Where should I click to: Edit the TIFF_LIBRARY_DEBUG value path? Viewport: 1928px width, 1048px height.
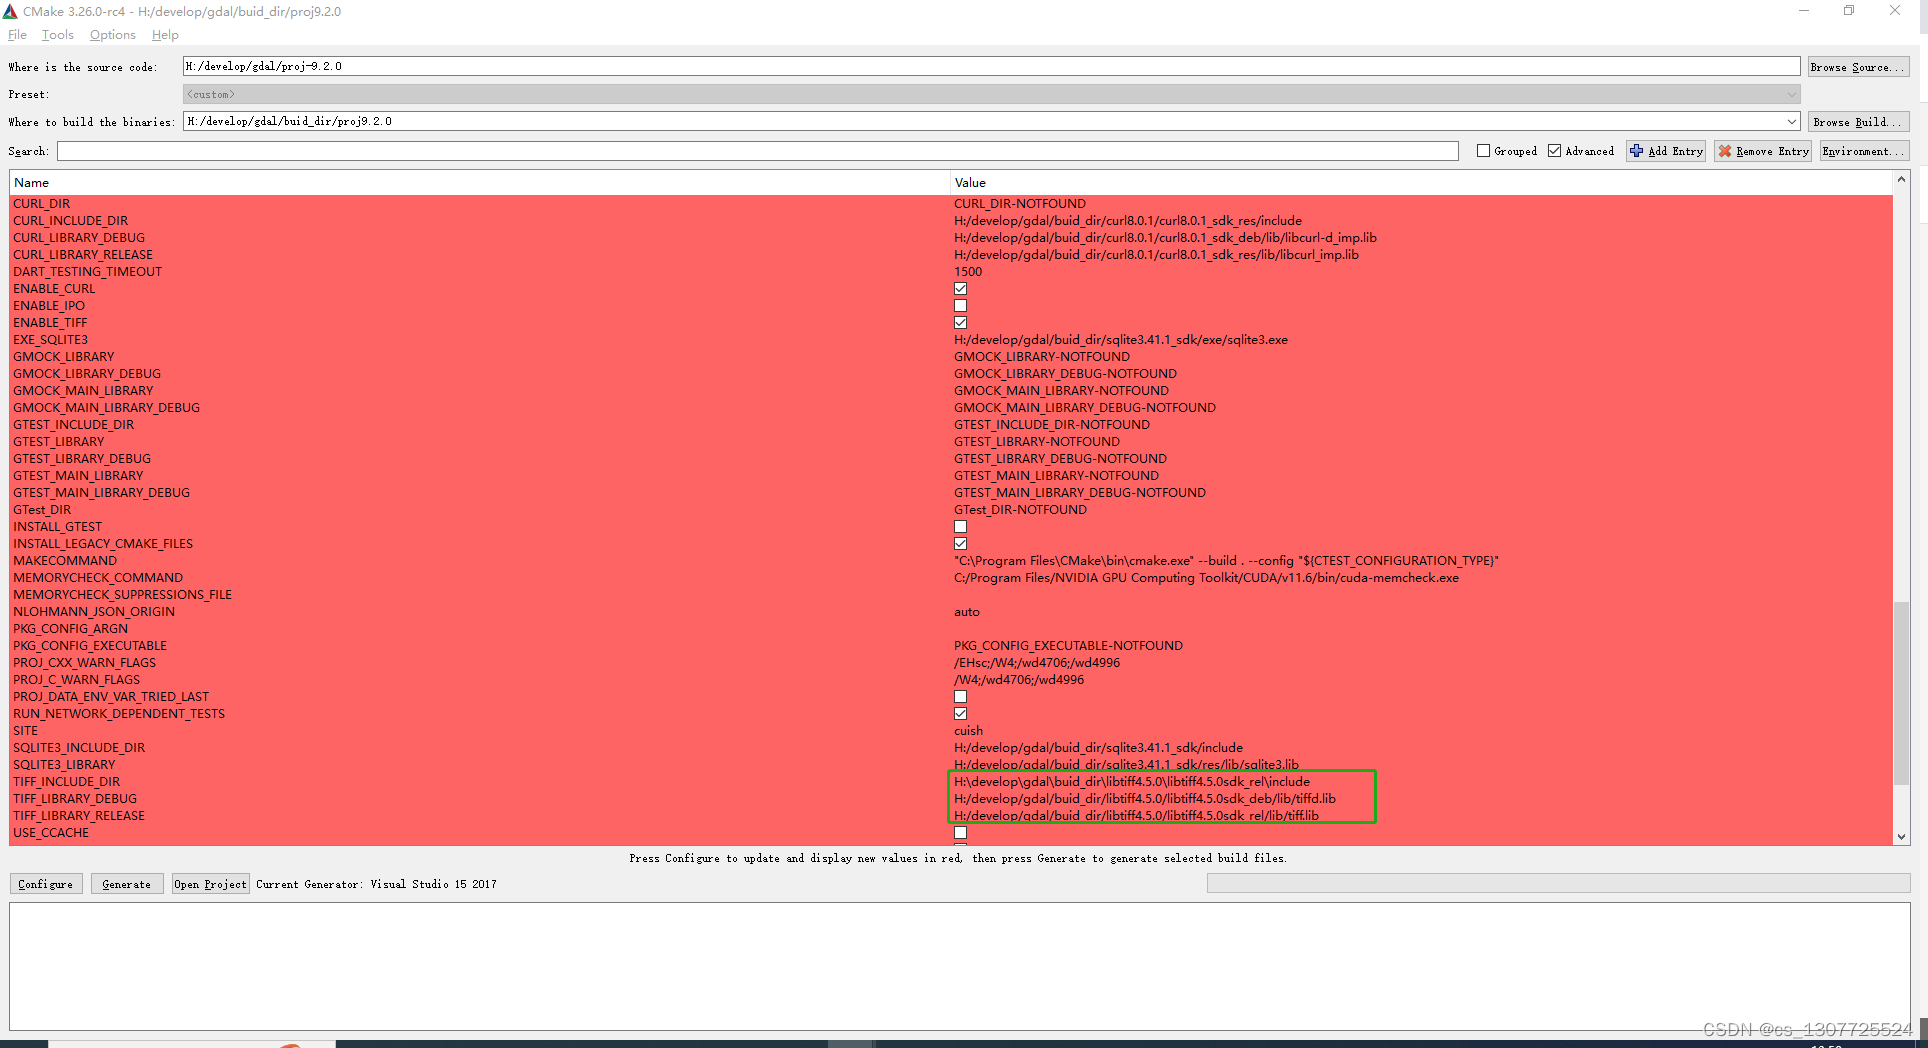(x=1144, y=799)
